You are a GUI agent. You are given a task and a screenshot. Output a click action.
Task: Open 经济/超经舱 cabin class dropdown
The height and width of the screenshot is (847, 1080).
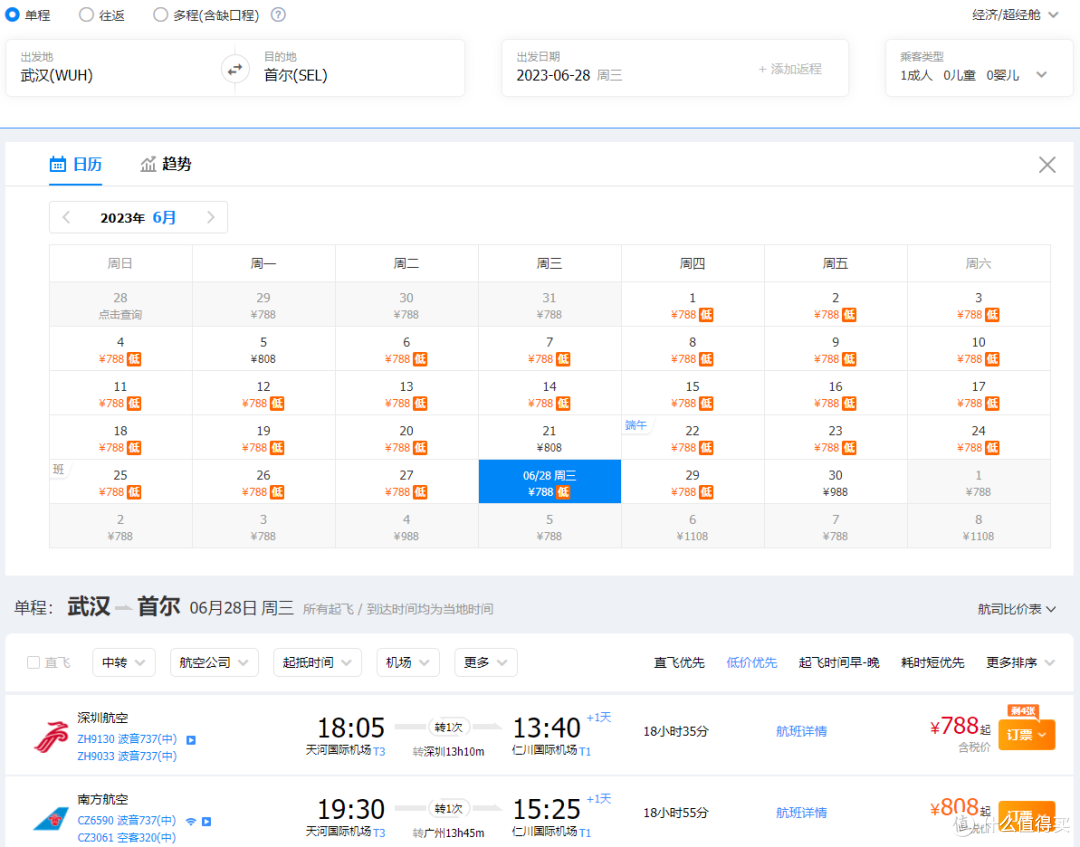[1015, 14]
